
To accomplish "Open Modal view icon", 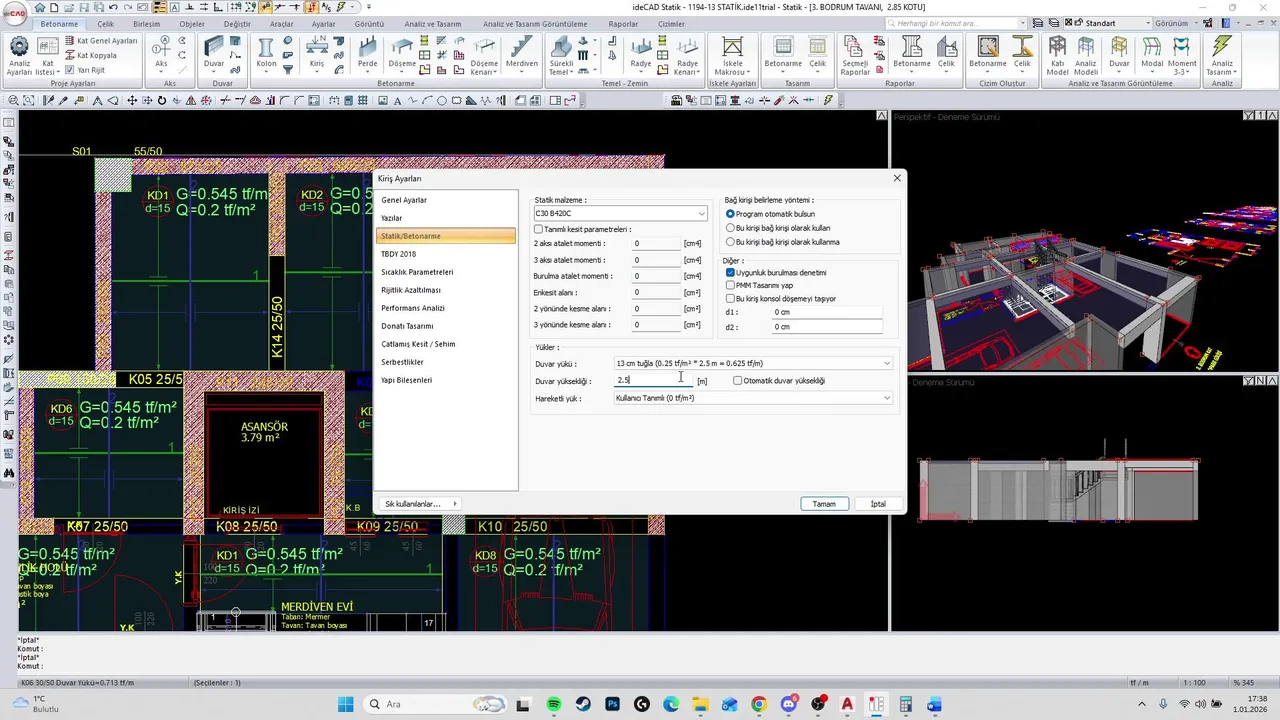I will tap(1152, 54).
